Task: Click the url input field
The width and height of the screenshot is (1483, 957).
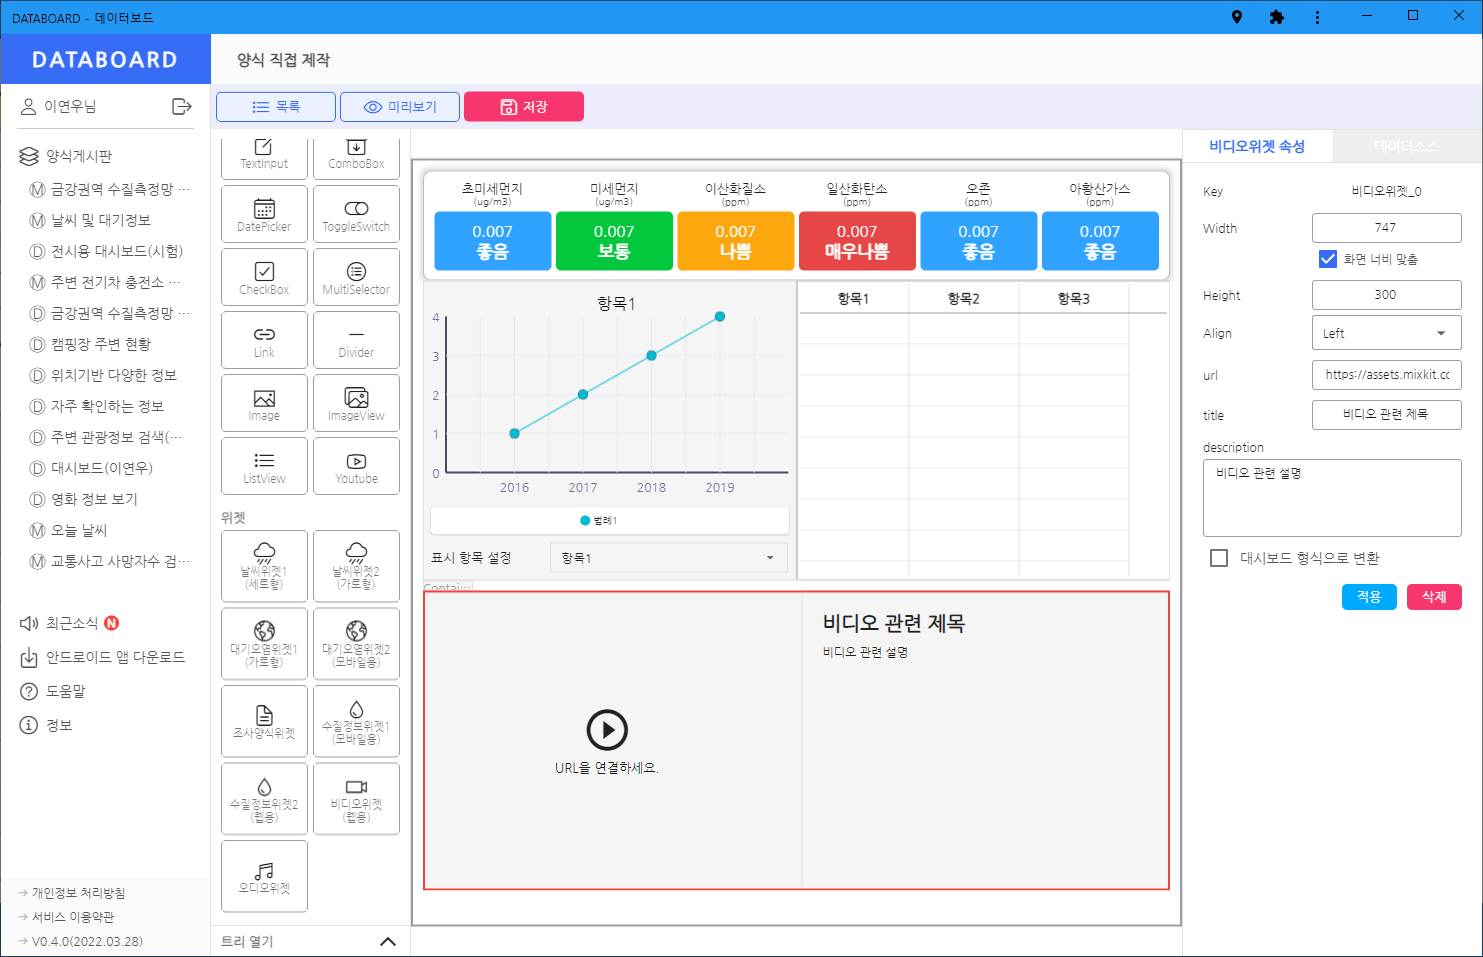Action: pos(1386,375)
